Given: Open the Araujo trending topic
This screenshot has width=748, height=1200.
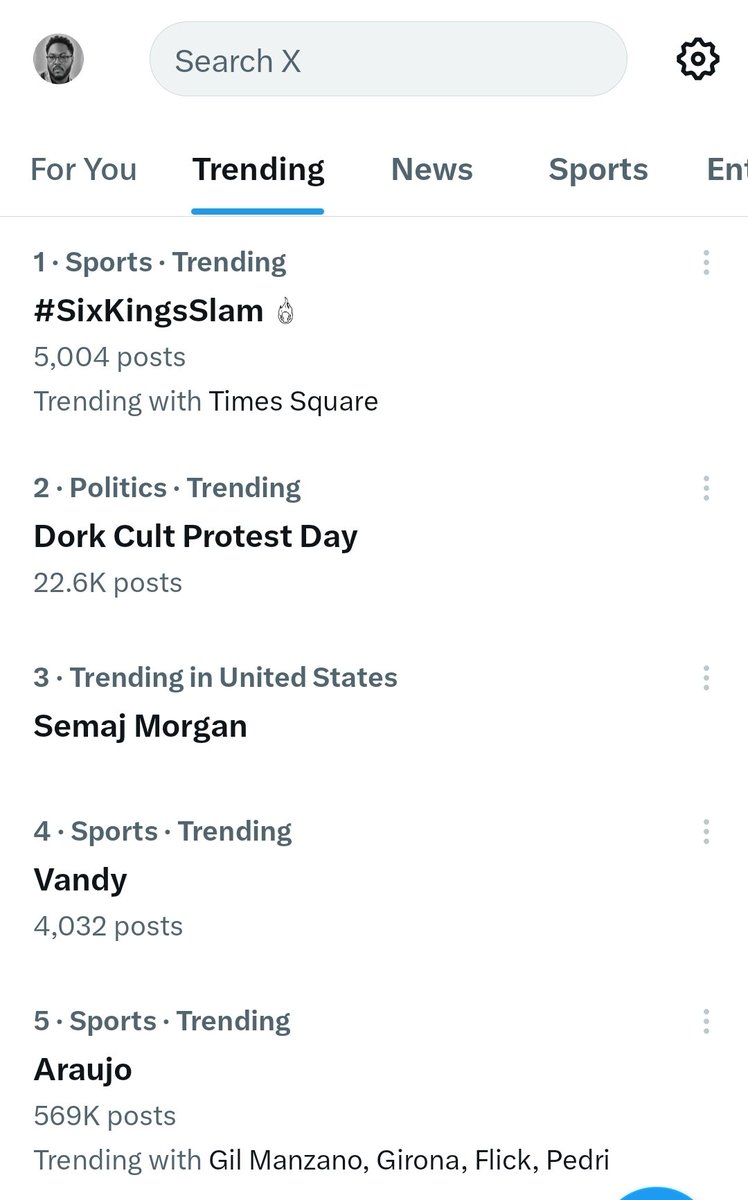Looking at the screenshot, I should tap(83, 1070).
